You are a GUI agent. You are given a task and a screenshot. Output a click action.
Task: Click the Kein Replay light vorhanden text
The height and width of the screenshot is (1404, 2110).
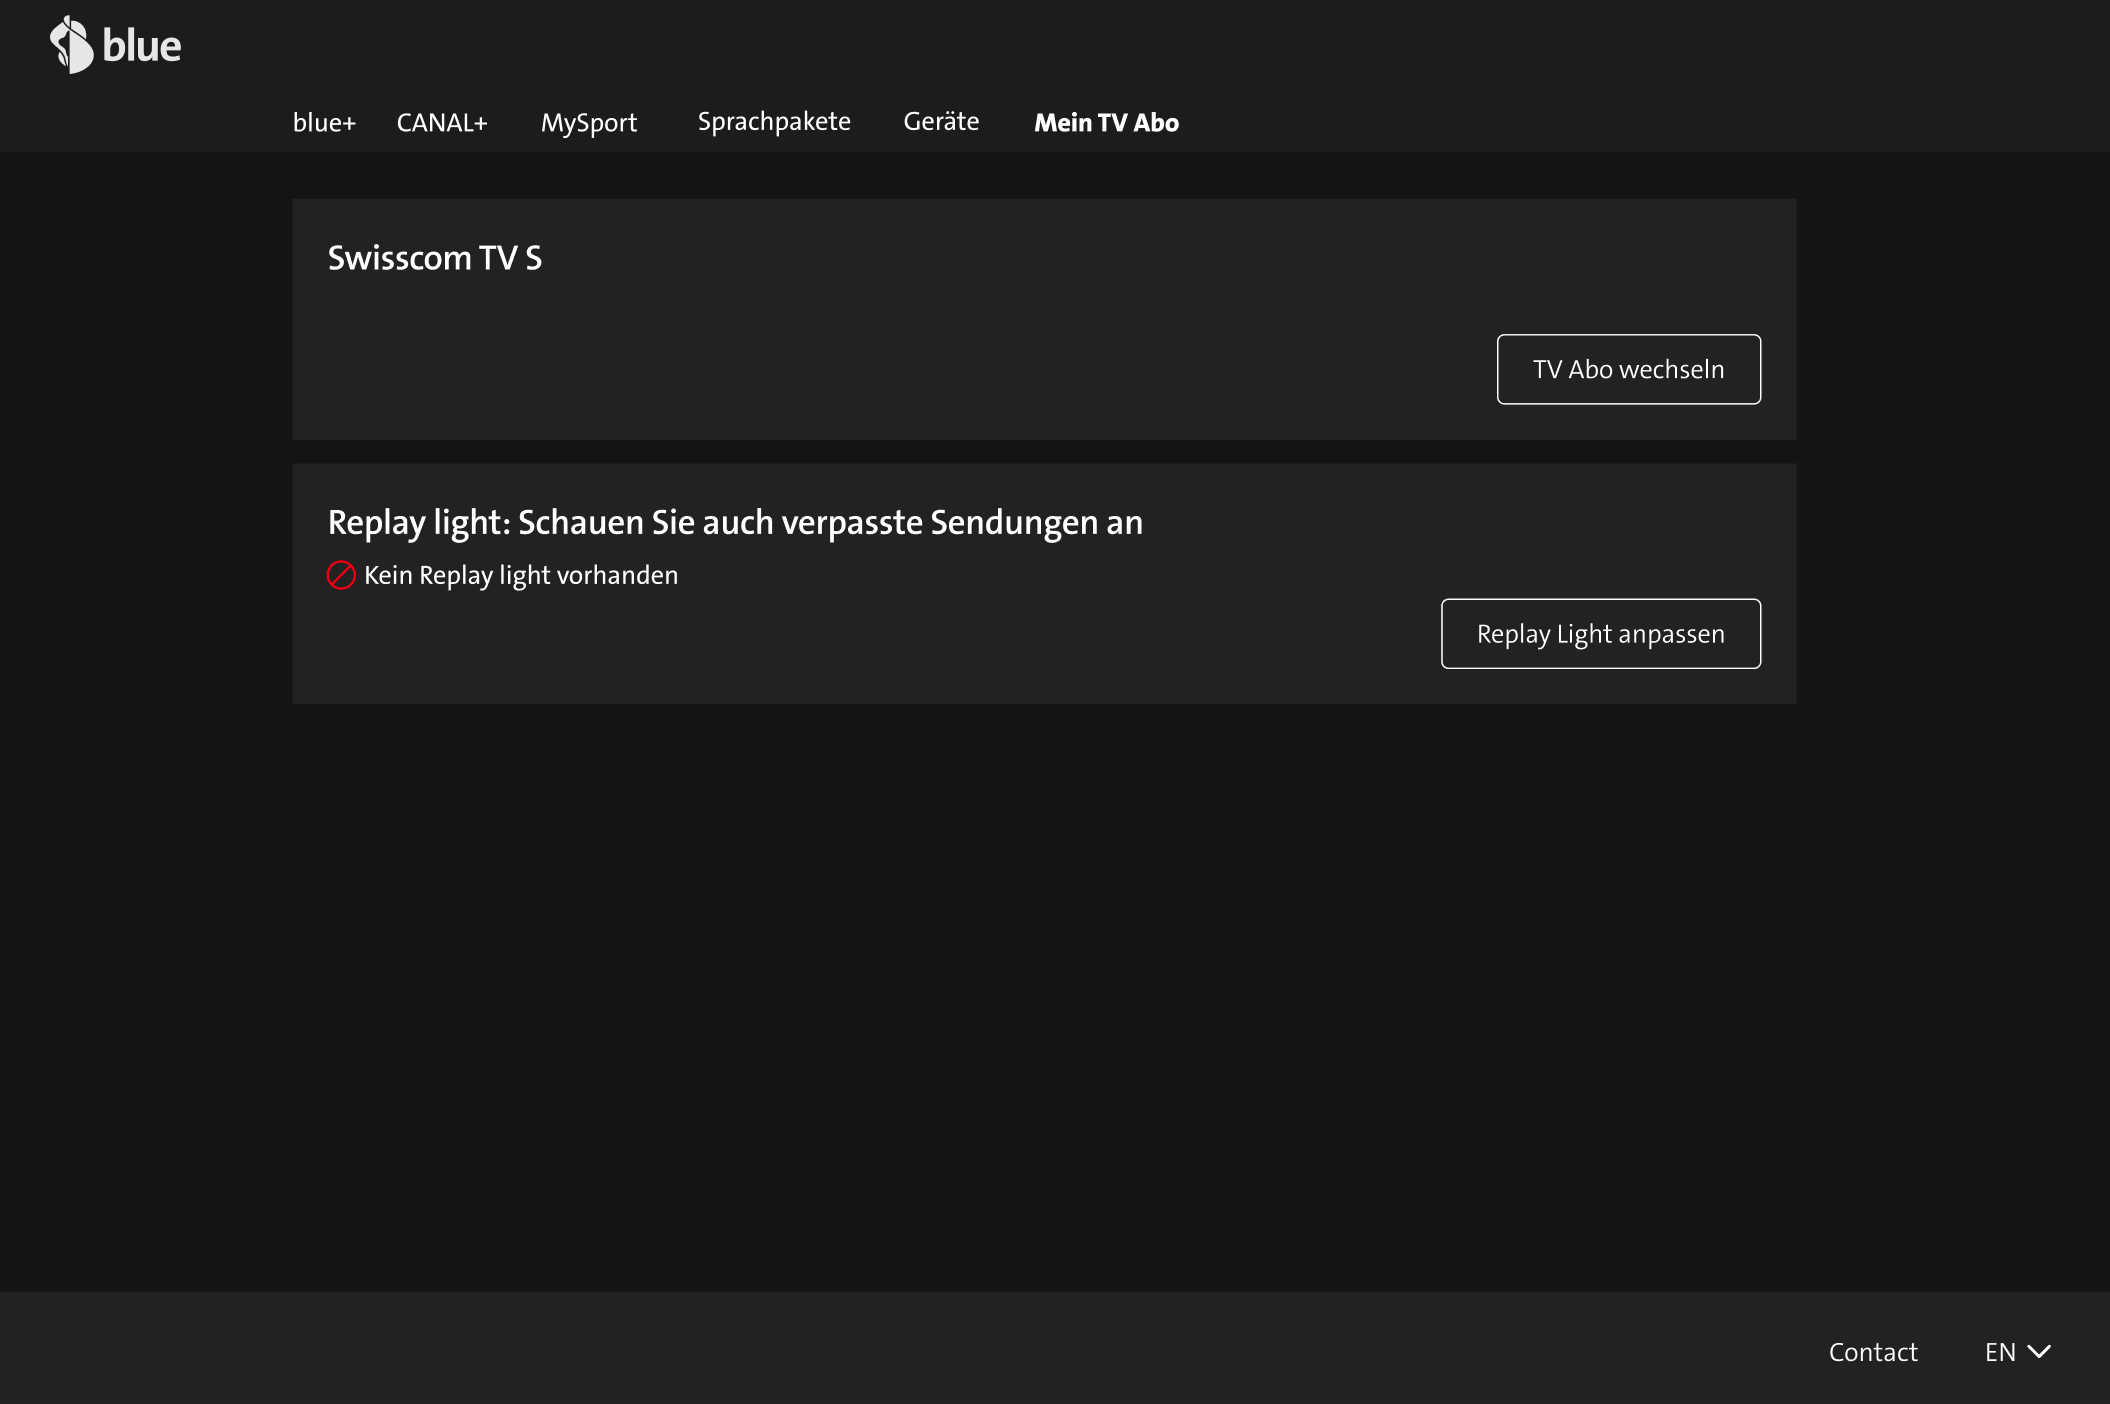(521, 575)
